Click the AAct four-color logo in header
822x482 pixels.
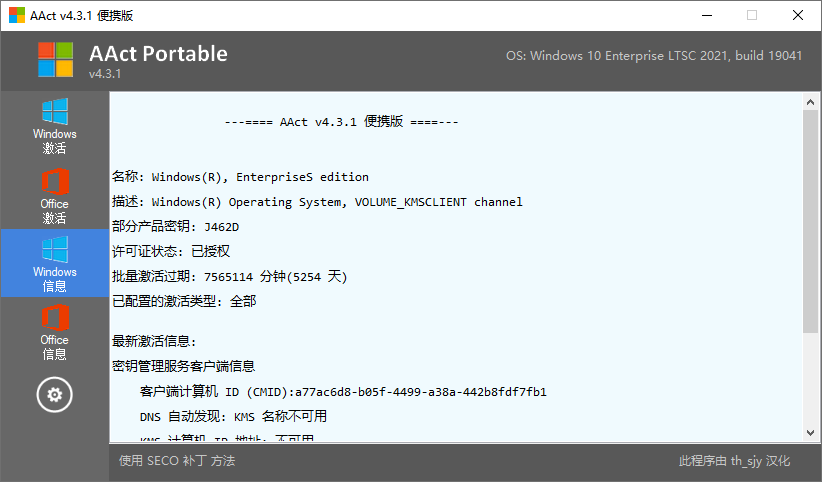coord(56,60)
